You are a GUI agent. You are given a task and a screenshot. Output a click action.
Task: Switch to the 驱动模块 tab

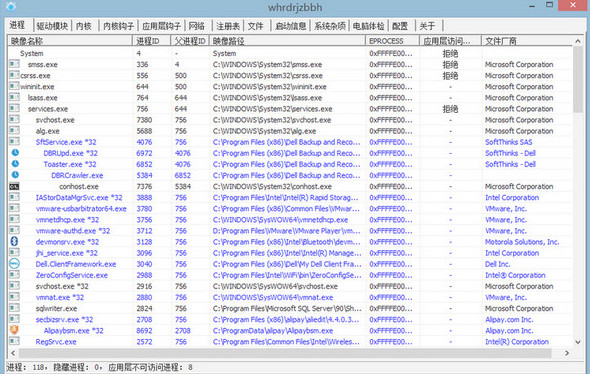pos(52,26)
